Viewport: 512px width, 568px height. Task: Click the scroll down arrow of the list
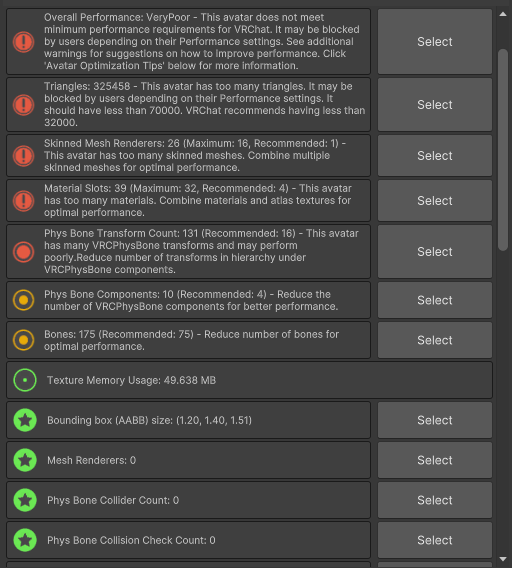[503, 559]
